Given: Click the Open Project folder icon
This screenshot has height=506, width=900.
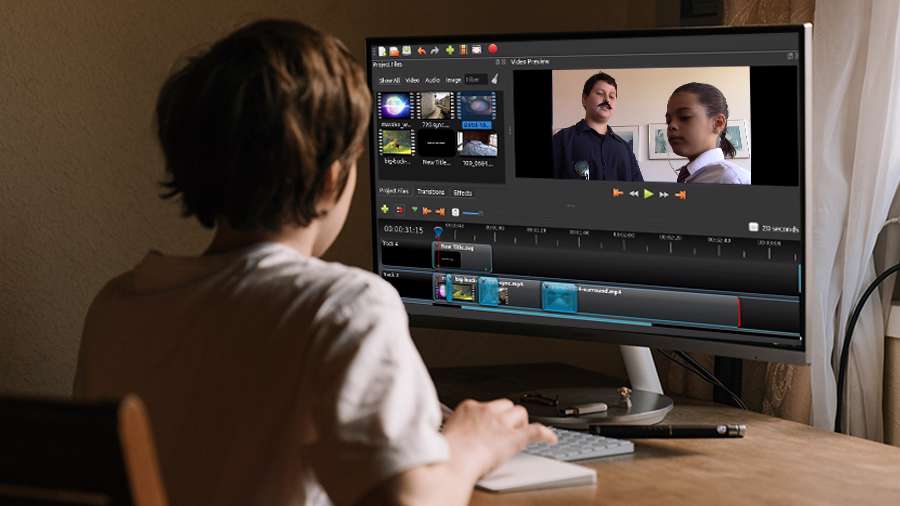Looking at the screenshot, I should pyautogui.click(x=394, y=52).
